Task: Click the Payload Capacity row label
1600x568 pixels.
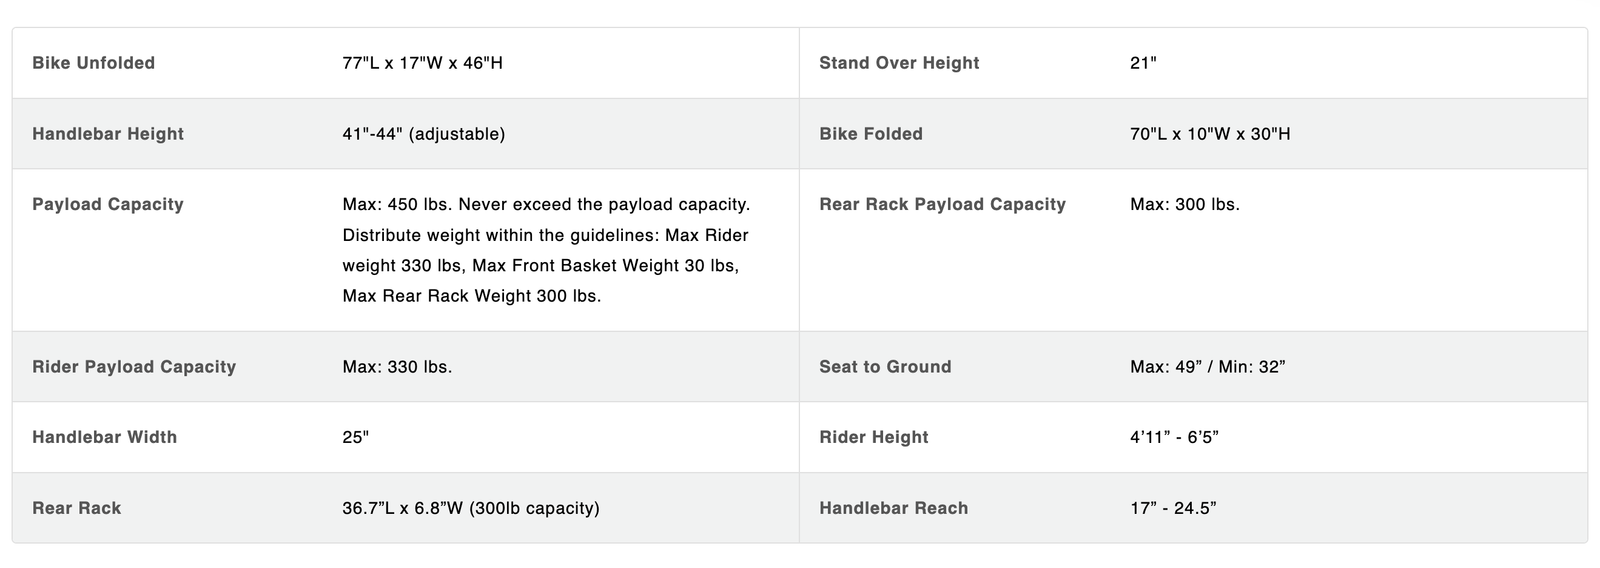Action: pos(108,204)
